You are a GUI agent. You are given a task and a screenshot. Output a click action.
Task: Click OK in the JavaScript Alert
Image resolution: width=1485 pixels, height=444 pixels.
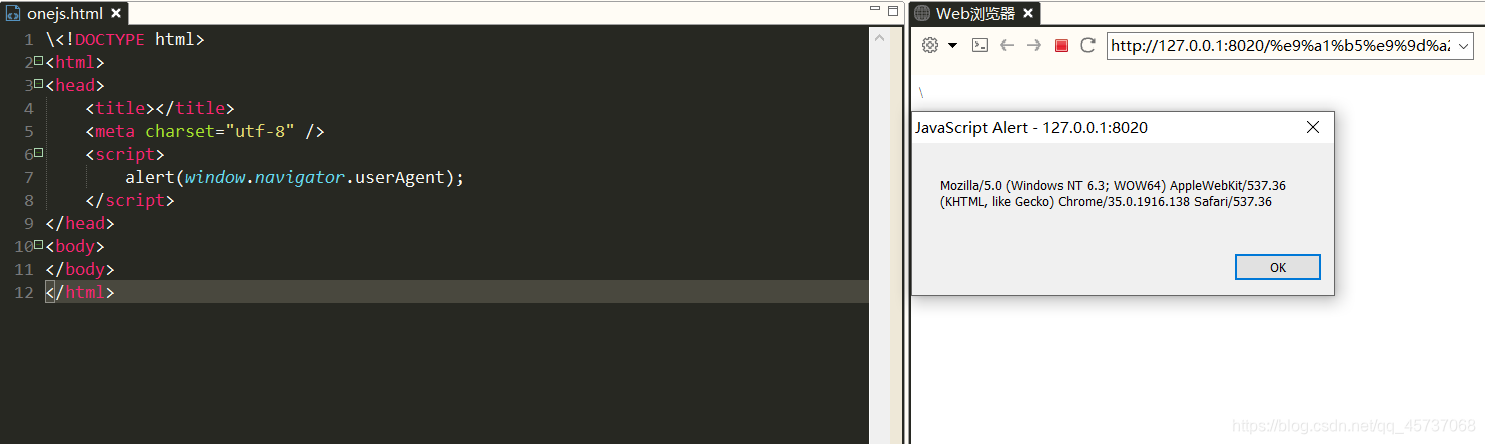[1277, 267]
